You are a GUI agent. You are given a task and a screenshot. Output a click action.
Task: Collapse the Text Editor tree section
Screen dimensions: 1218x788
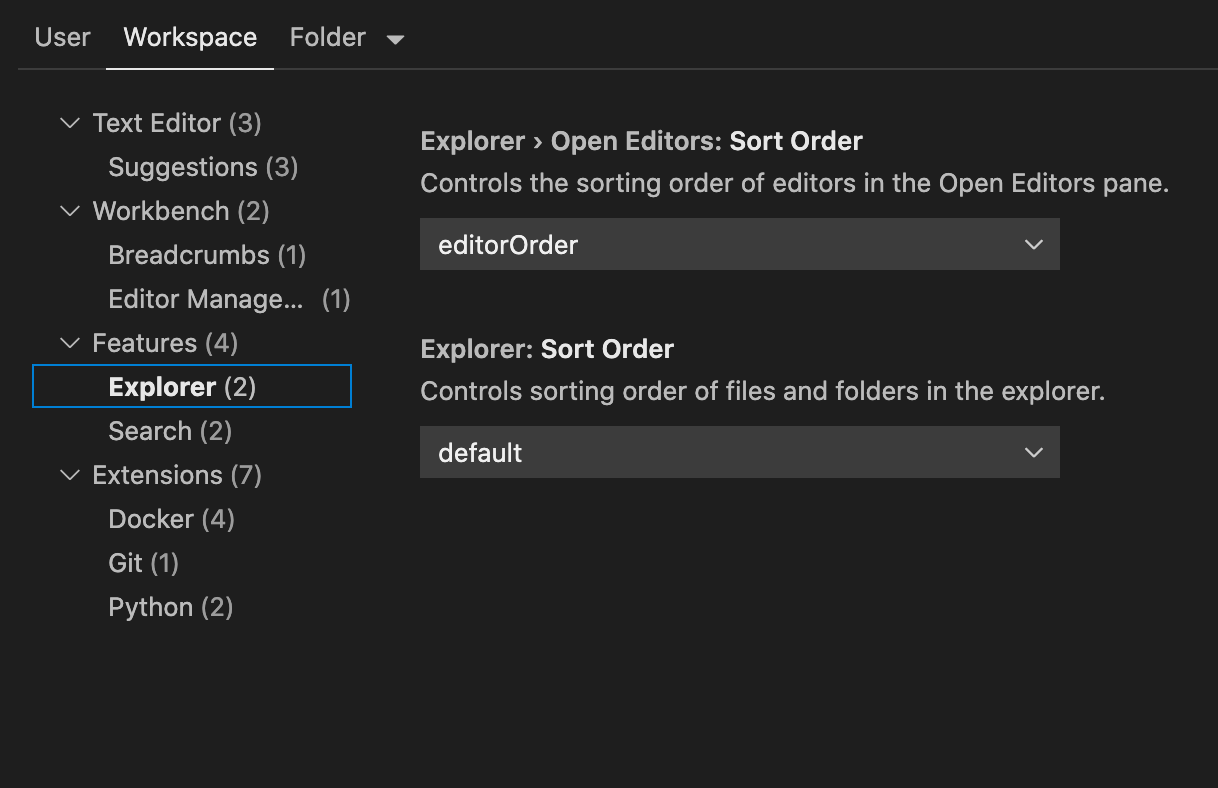point(69,123)
